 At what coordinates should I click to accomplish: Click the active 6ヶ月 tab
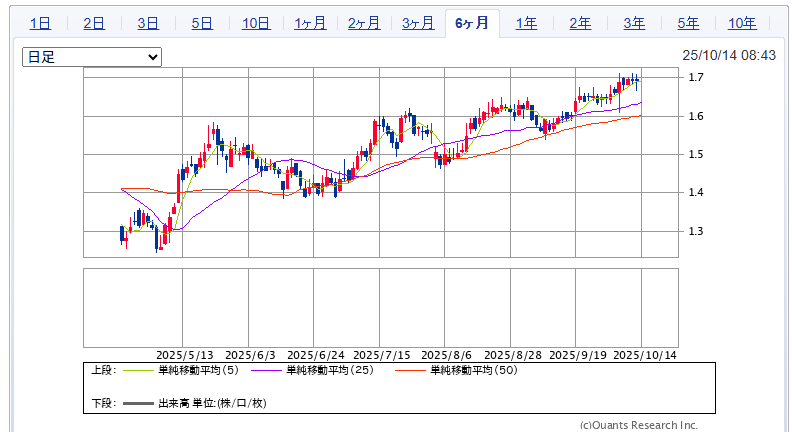pyautogui.click(x=471, y=23)
